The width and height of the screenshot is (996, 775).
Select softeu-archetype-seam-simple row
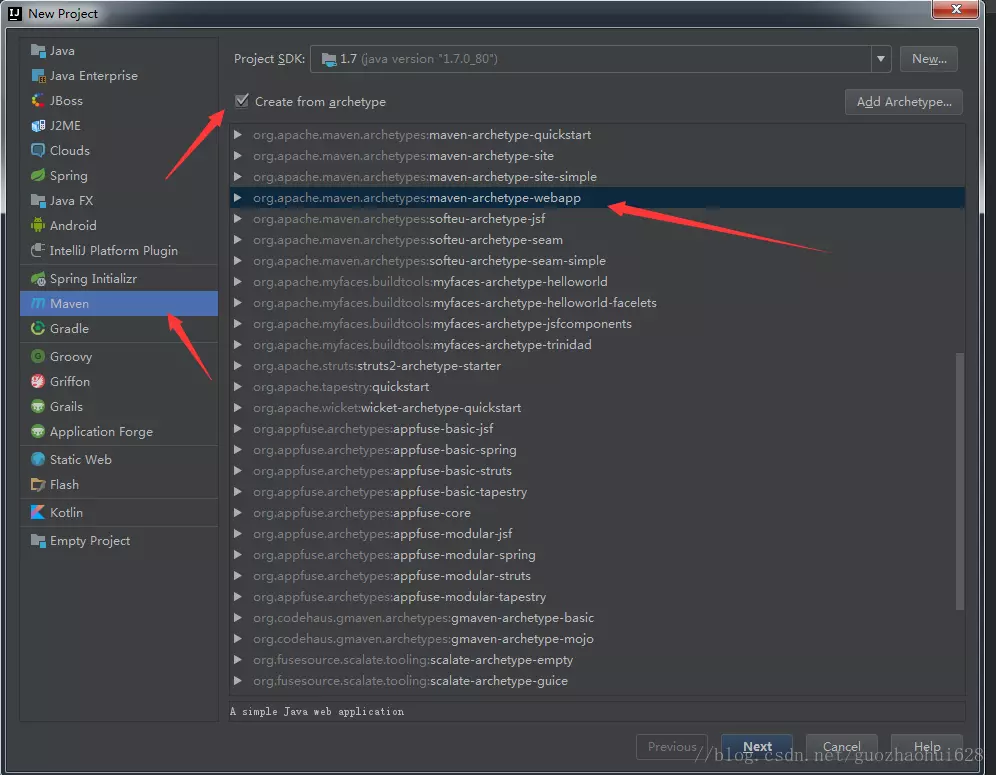(597, 260)
